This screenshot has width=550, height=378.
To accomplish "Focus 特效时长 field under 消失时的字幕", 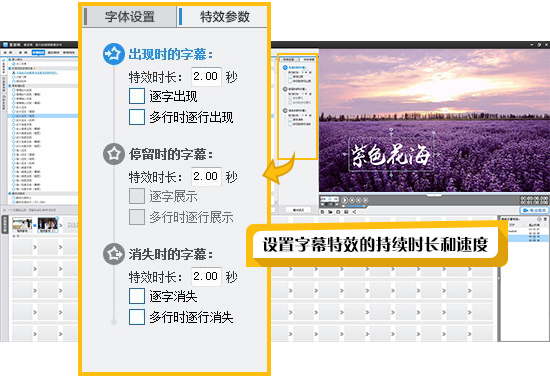I will [x=206, y=276].
